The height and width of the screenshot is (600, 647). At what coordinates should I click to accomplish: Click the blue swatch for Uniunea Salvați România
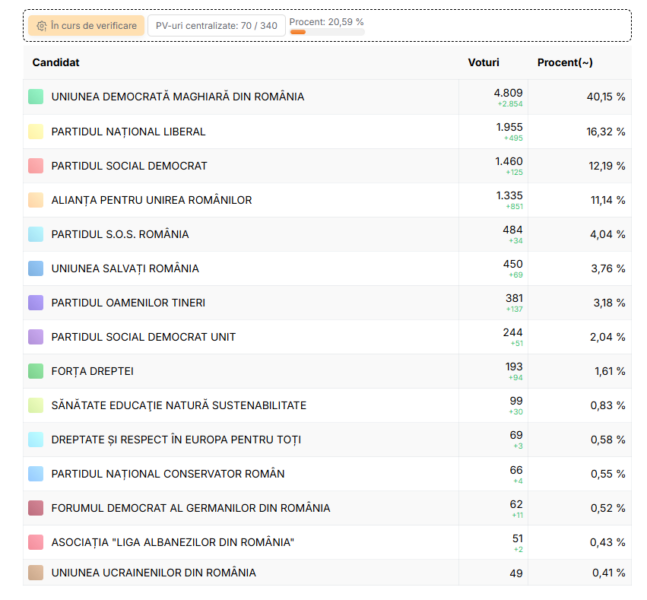pos(36,268)
